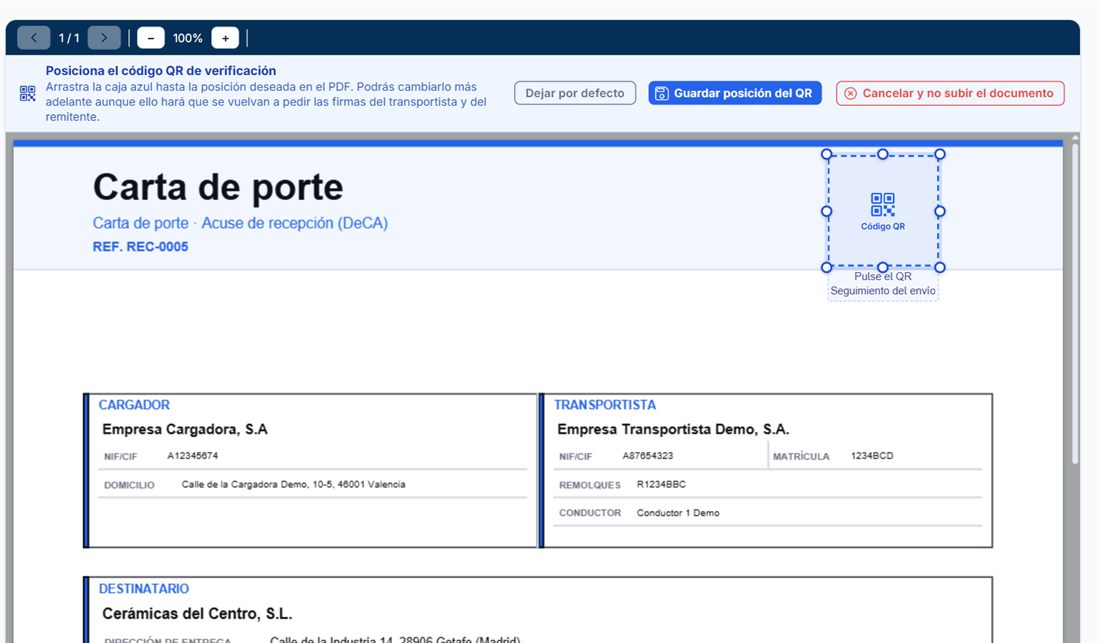1100x643 pixels.
Task: Click the 'CONDUCTOR' field label
Action: [590, 513]
